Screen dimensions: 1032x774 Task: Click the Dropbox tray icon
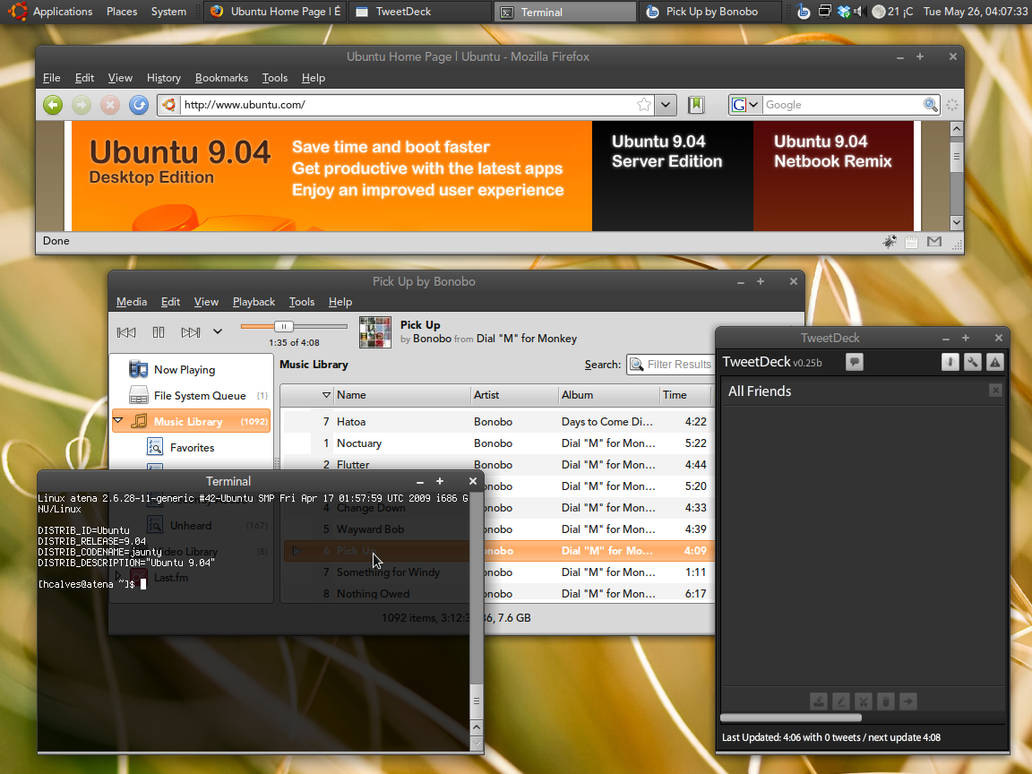(844, 11)
